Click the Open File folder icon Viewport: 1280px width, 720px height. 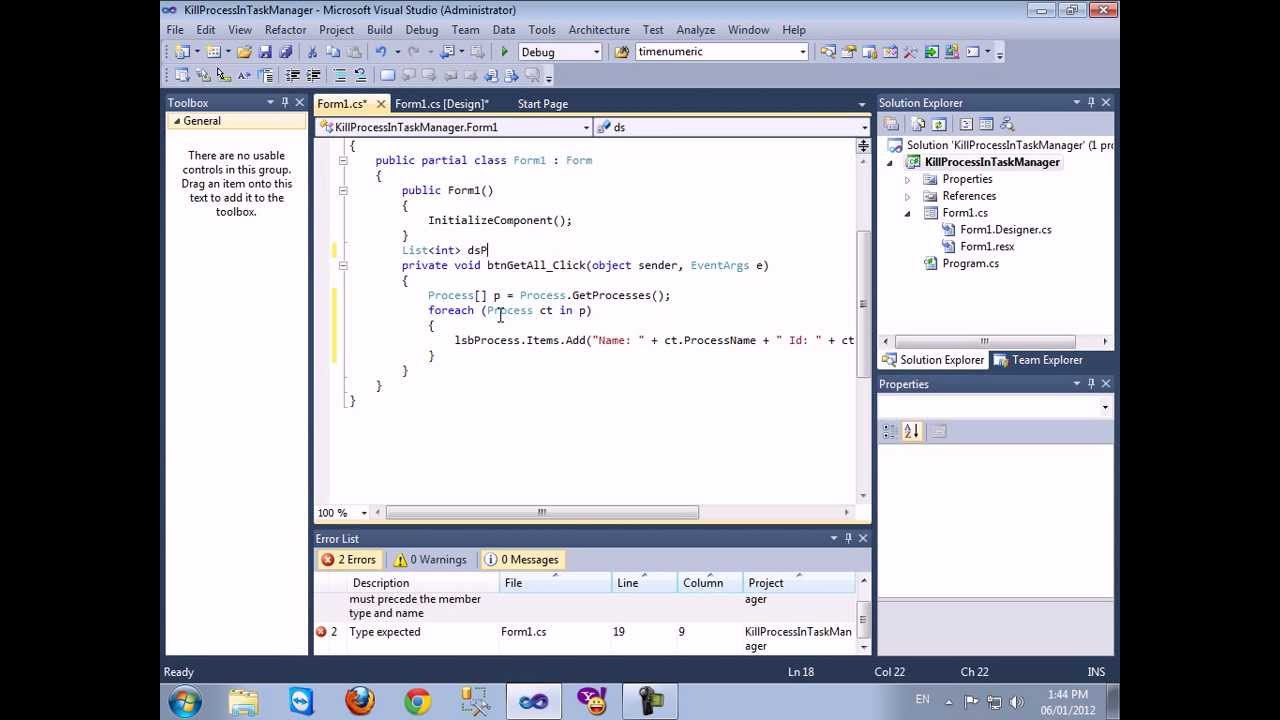(x=244, y=52)
